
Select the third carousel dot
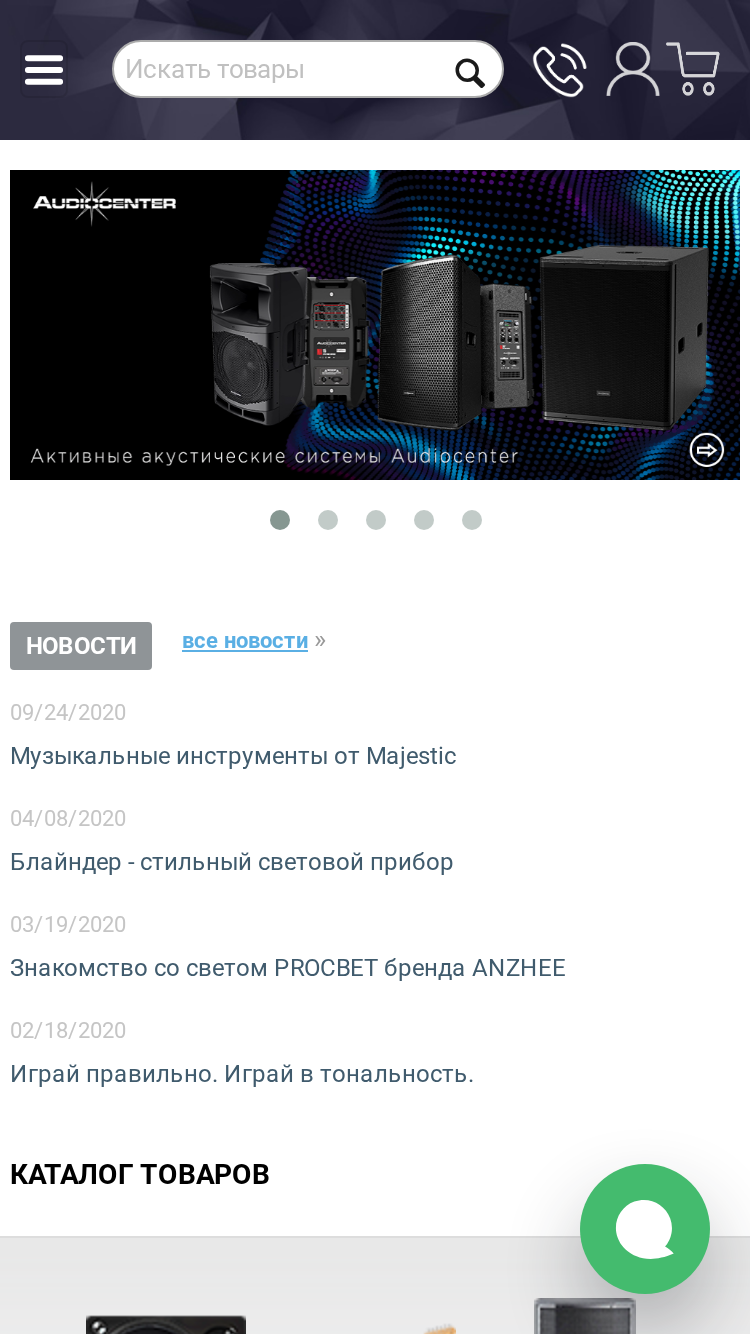(376, 520)
